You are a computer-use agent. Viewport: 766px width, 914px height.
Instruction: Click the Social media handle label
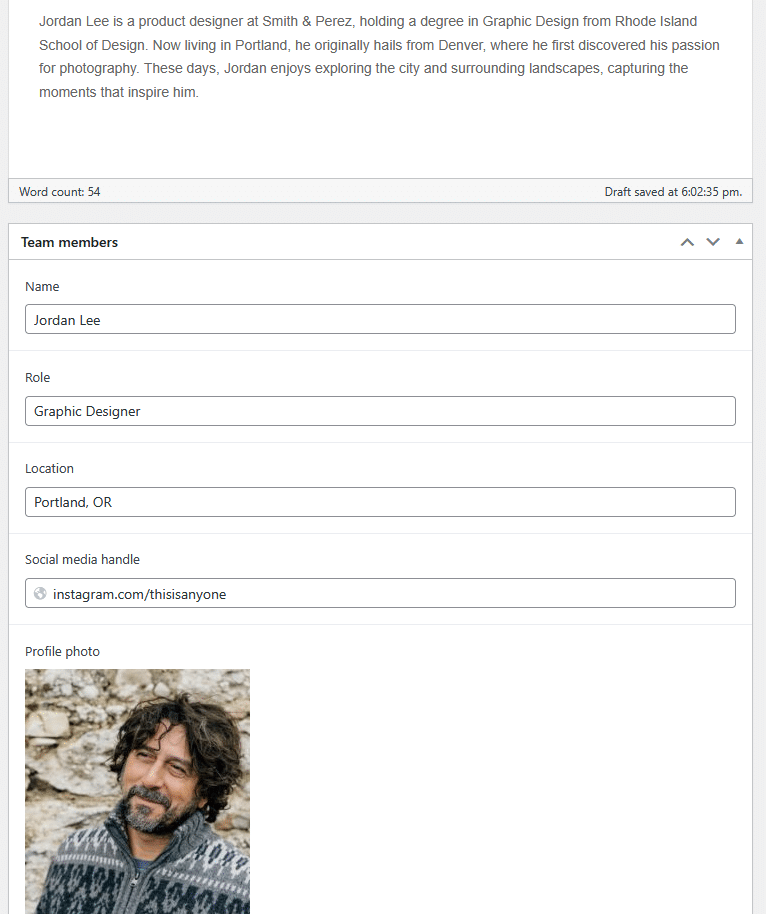tap(82, 559)
